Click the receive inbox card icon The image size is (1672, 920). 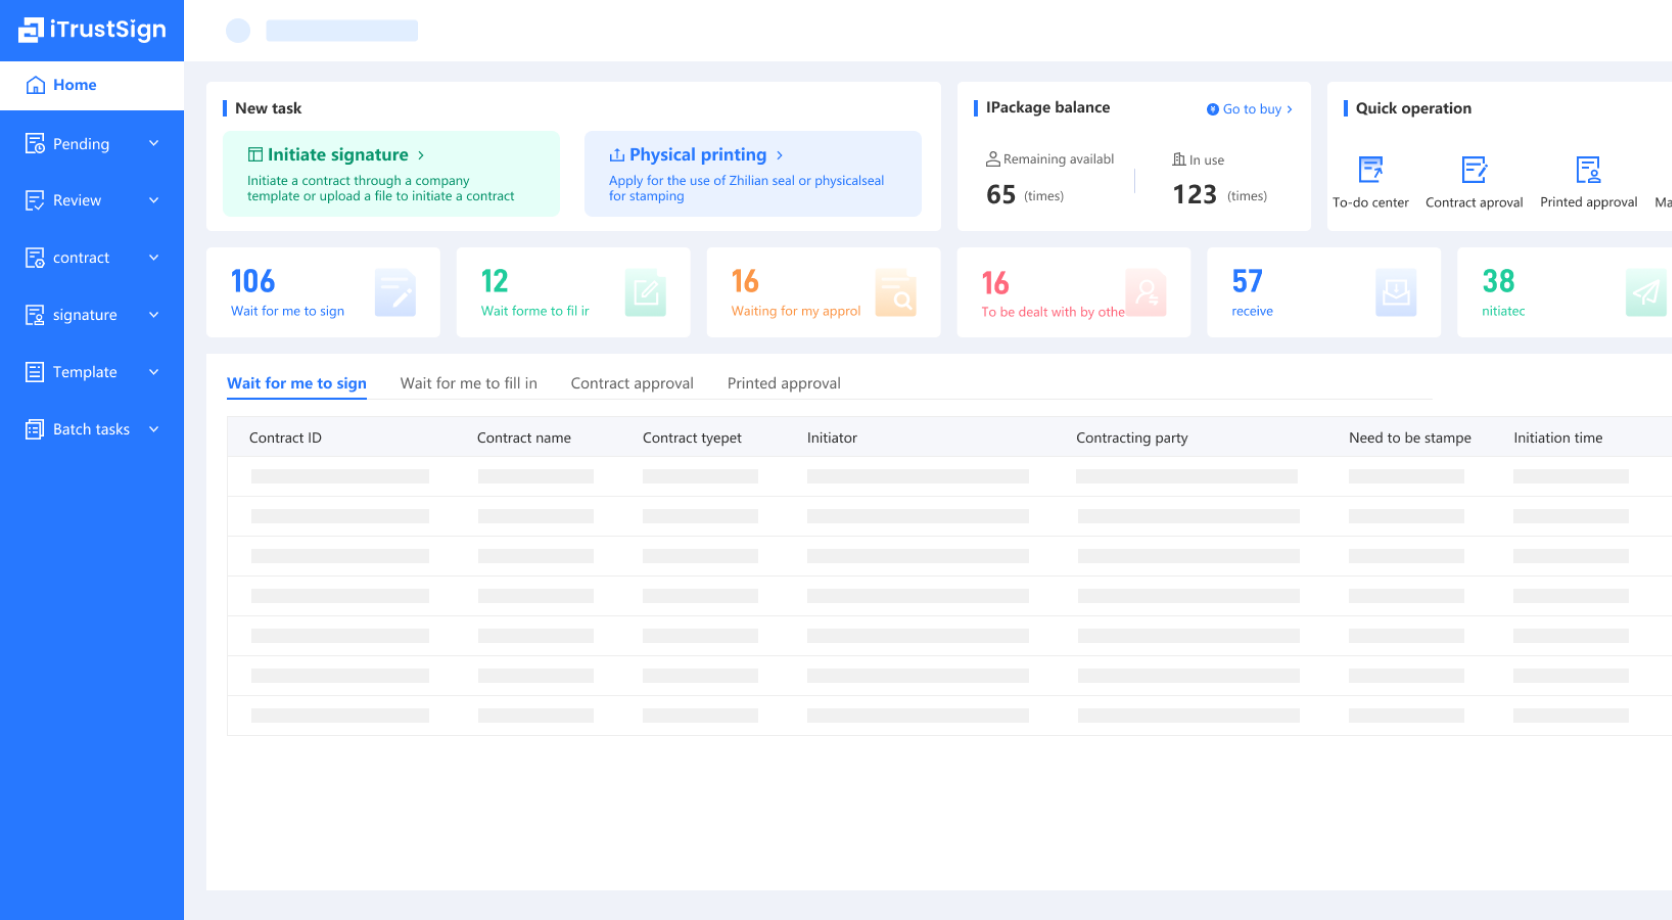click(1395, 292)
